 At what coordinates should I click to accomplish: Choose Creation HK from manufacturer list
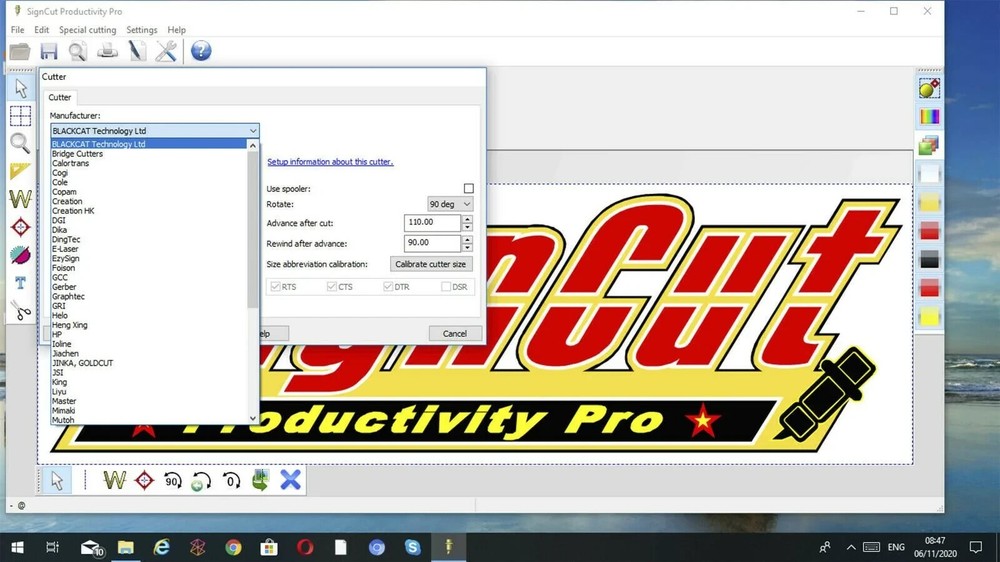tap(149, 211)
